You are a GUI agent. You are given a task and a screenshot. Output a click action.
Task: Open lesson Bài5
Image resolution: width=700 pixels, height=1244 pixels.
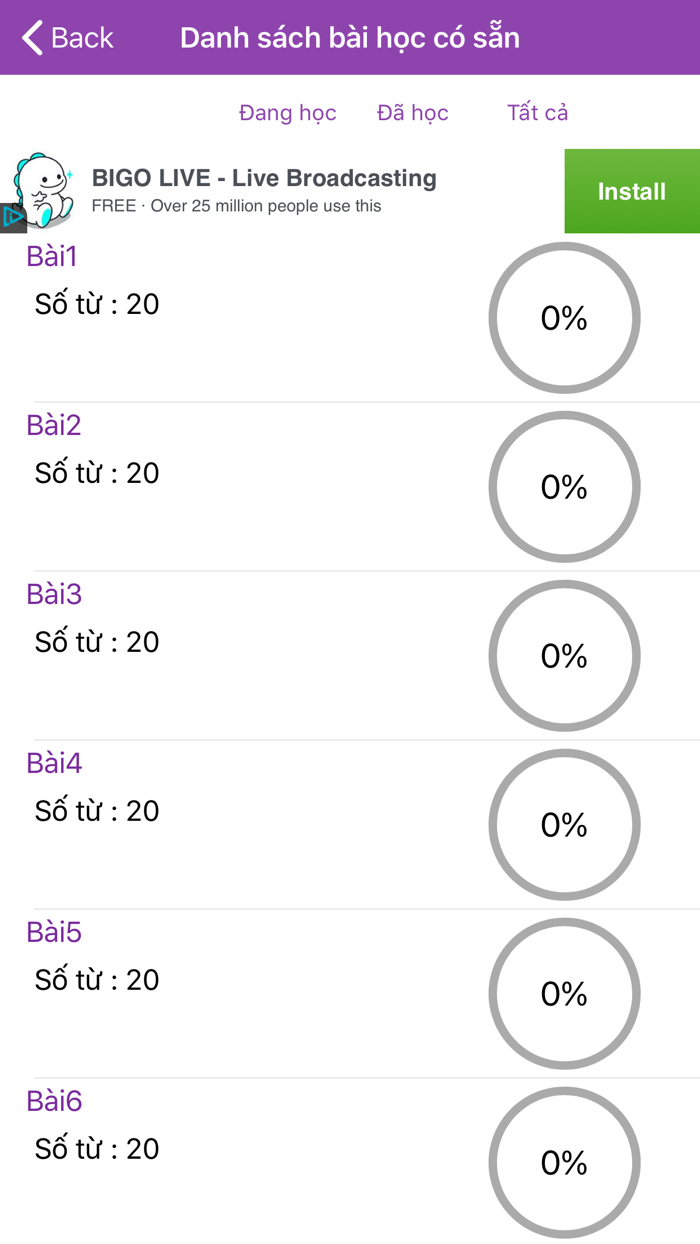[x=54, y=933]
